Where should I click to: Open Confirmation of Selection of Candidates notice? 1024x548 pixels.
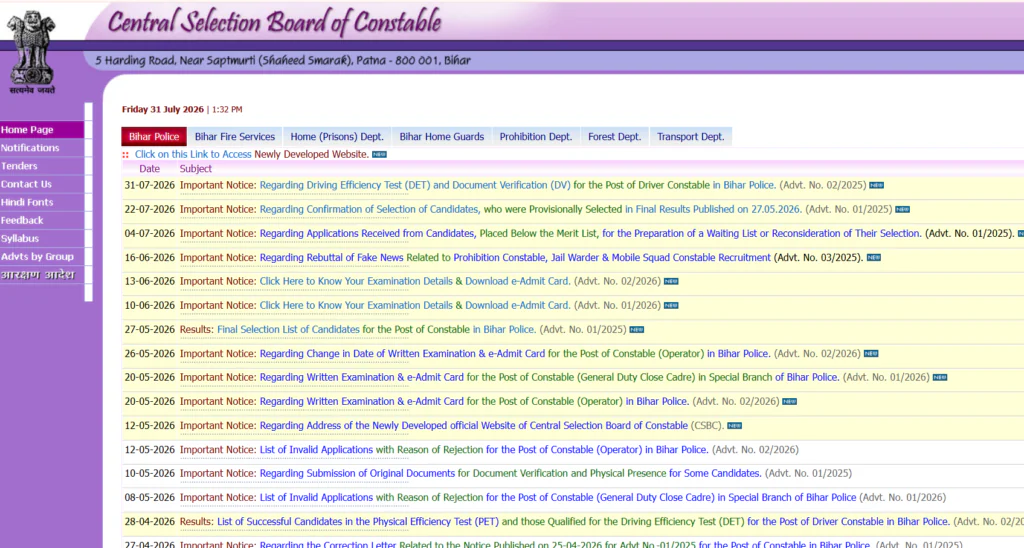pos(530,210)
